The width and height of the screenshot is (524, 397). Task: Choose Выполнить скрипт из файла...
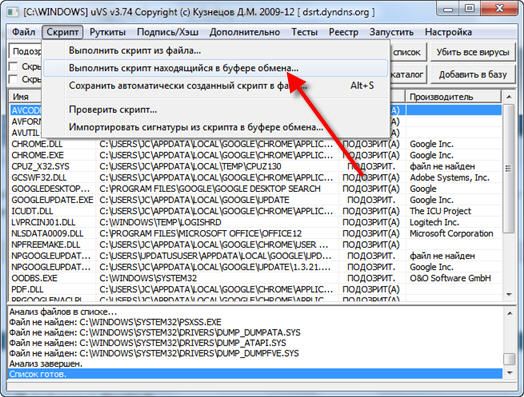click(x=216, y=51)
